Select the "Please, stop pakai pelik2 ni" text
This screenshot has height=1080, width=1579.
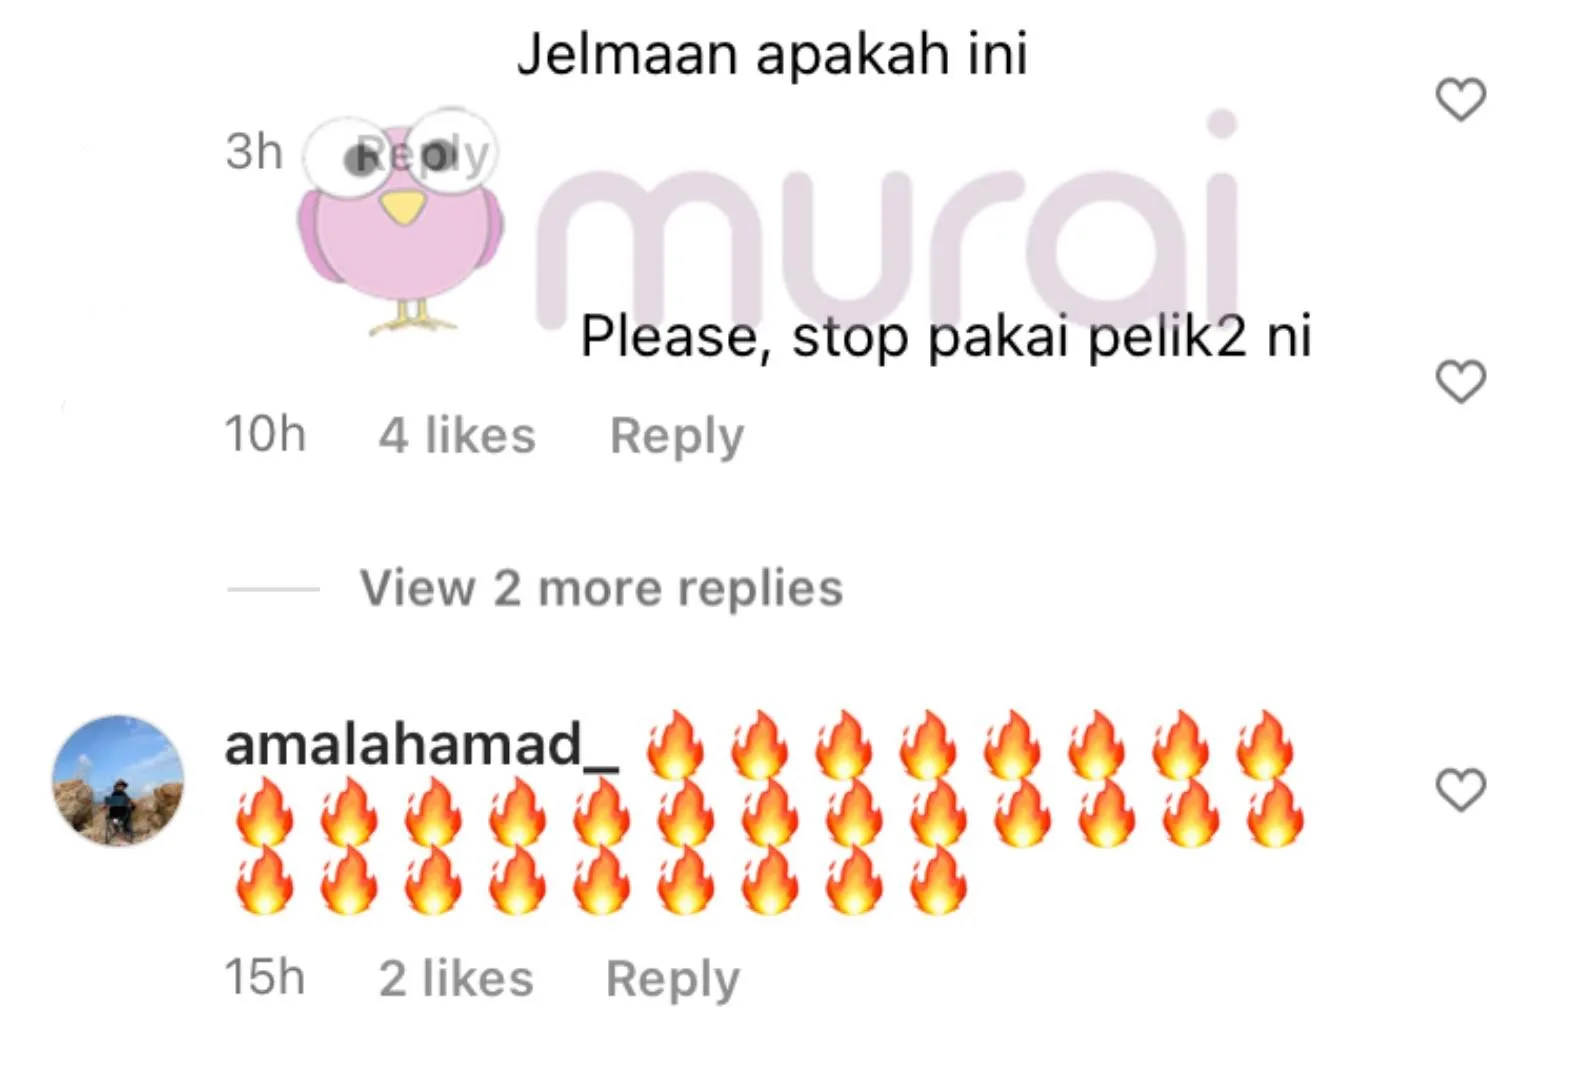pos(946,336)
